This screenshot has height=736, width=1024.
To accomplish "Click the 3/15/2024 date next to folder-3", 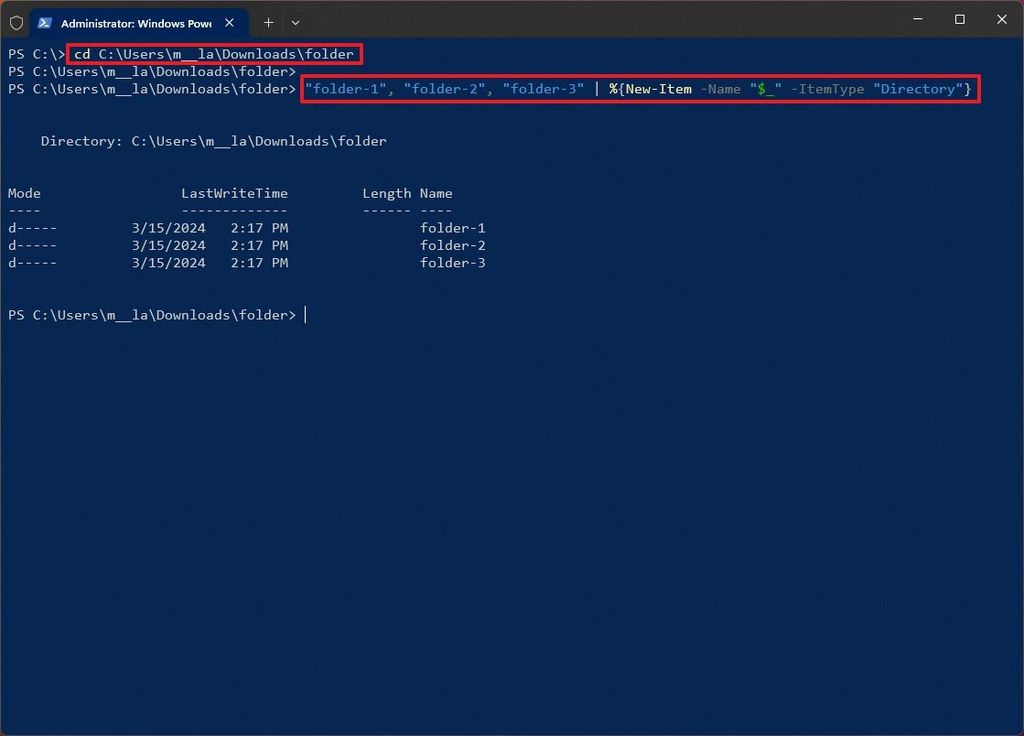I will tap(169, 263).
